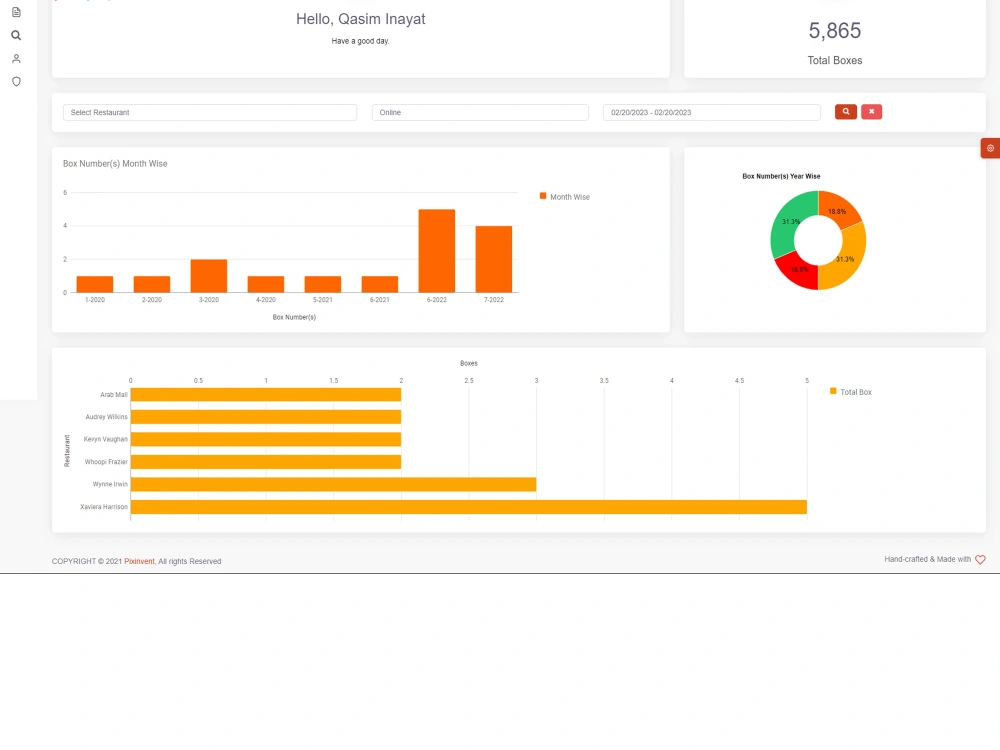Click the red donut chart segment
The image size is (1000, 750).
coord(795,272)
